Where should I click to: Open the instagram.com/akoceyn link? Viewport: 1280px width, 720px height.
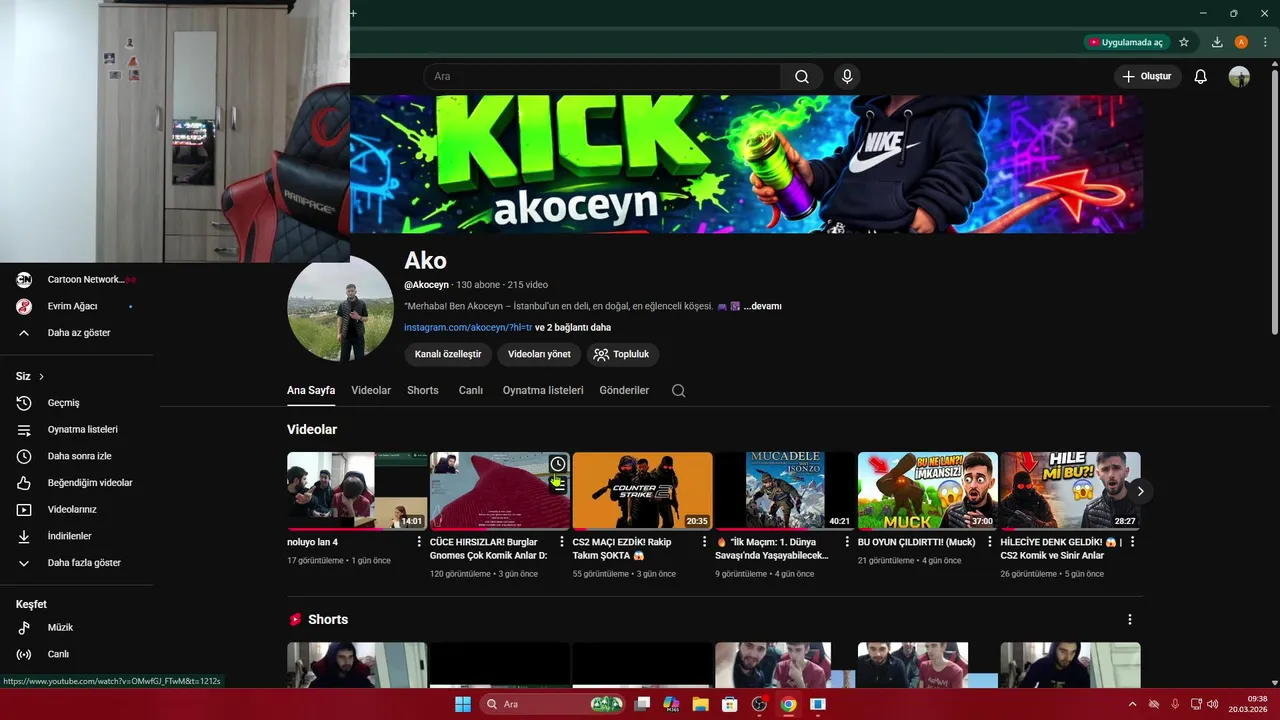point(468,327)
